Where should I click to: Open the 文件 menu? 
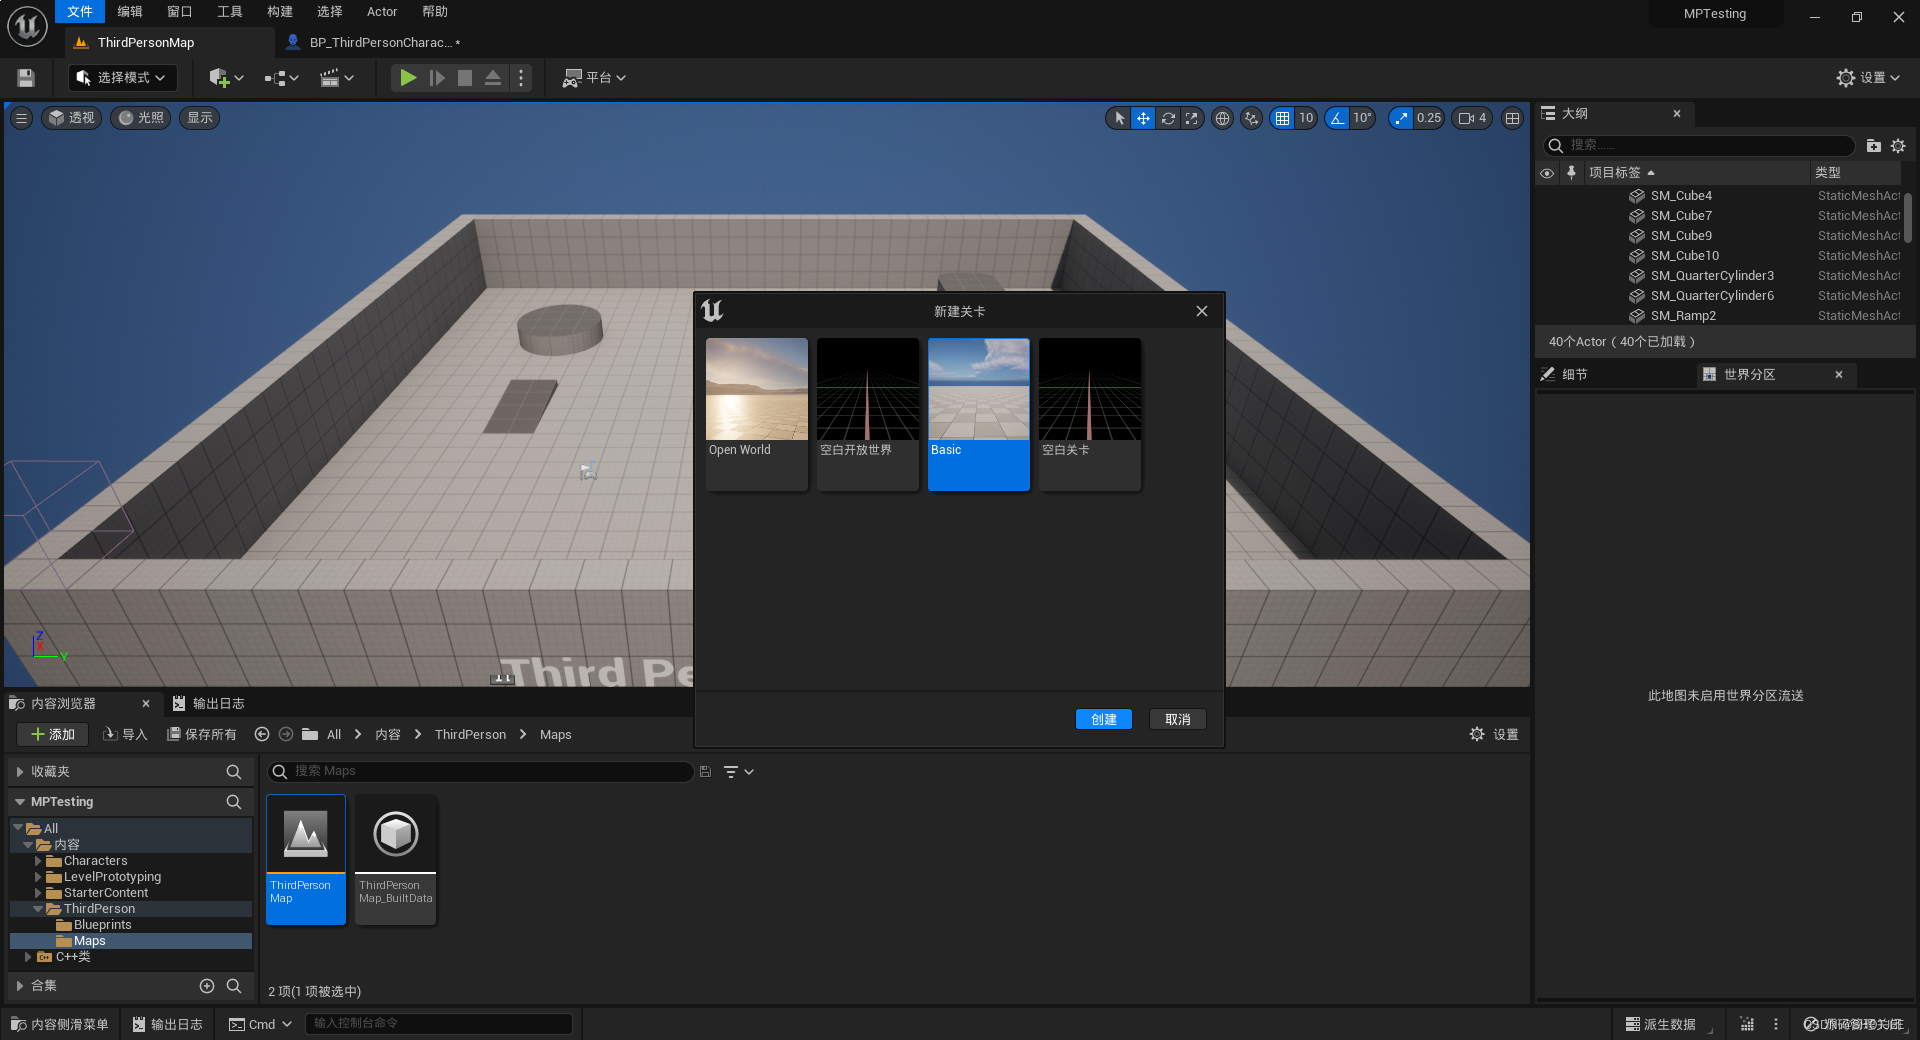pos(80,12)
